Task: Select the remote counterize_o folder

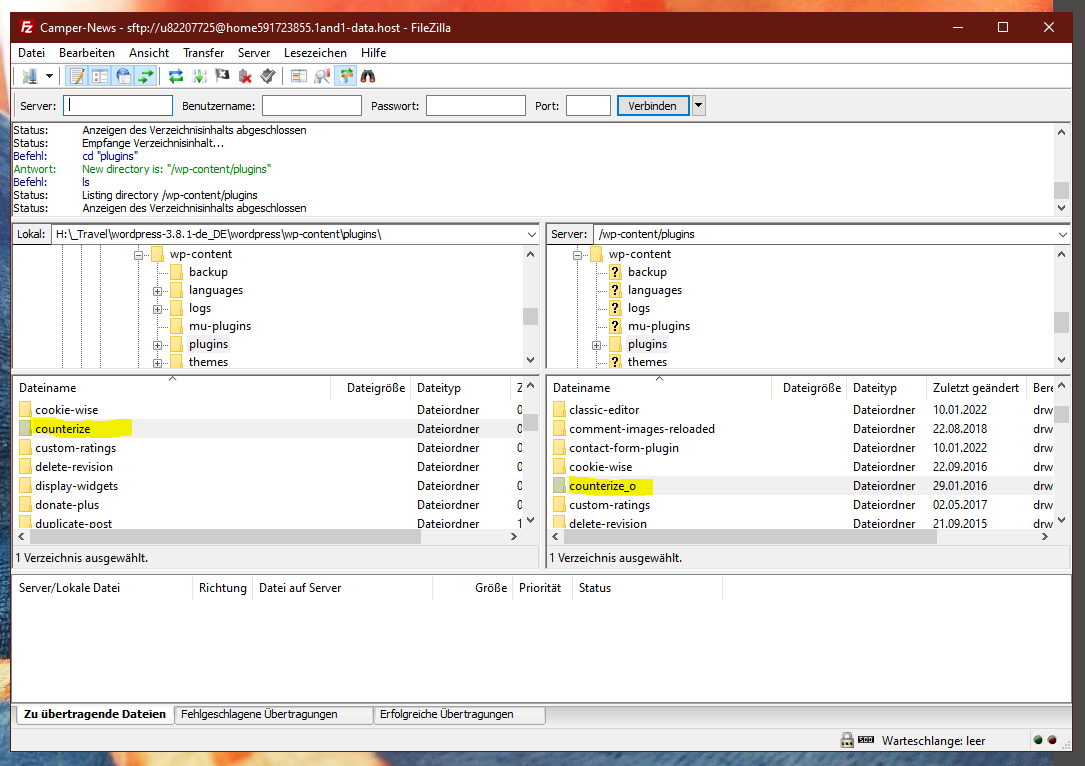Action: 601,486
